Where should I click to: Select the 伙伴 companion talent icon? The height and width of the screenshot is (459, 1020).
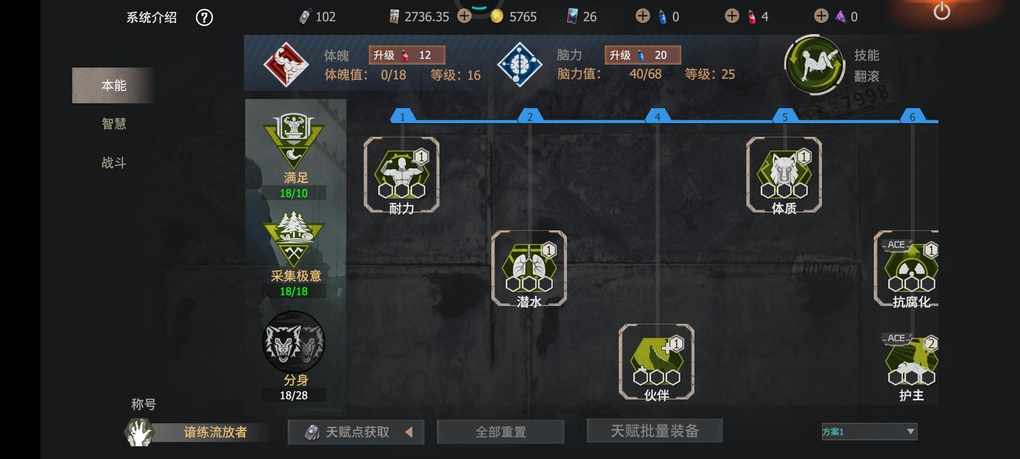tap(656, 361)
